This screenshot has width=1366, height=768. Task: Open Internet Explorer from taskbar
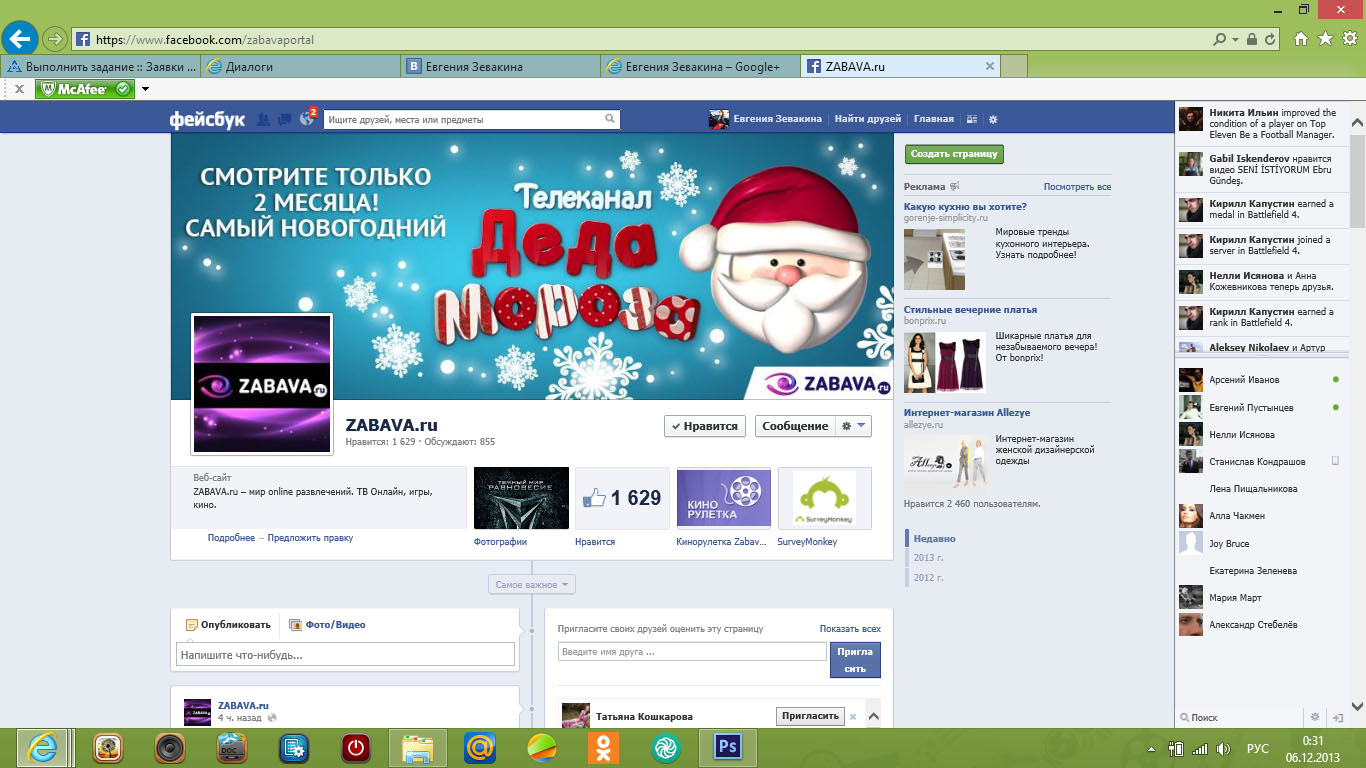point(43,747)
